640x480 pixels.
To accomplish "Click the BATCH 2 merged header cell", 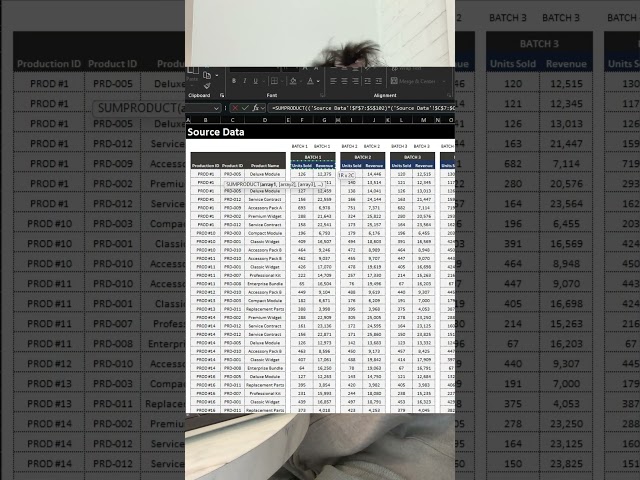I will click(363, 157).
